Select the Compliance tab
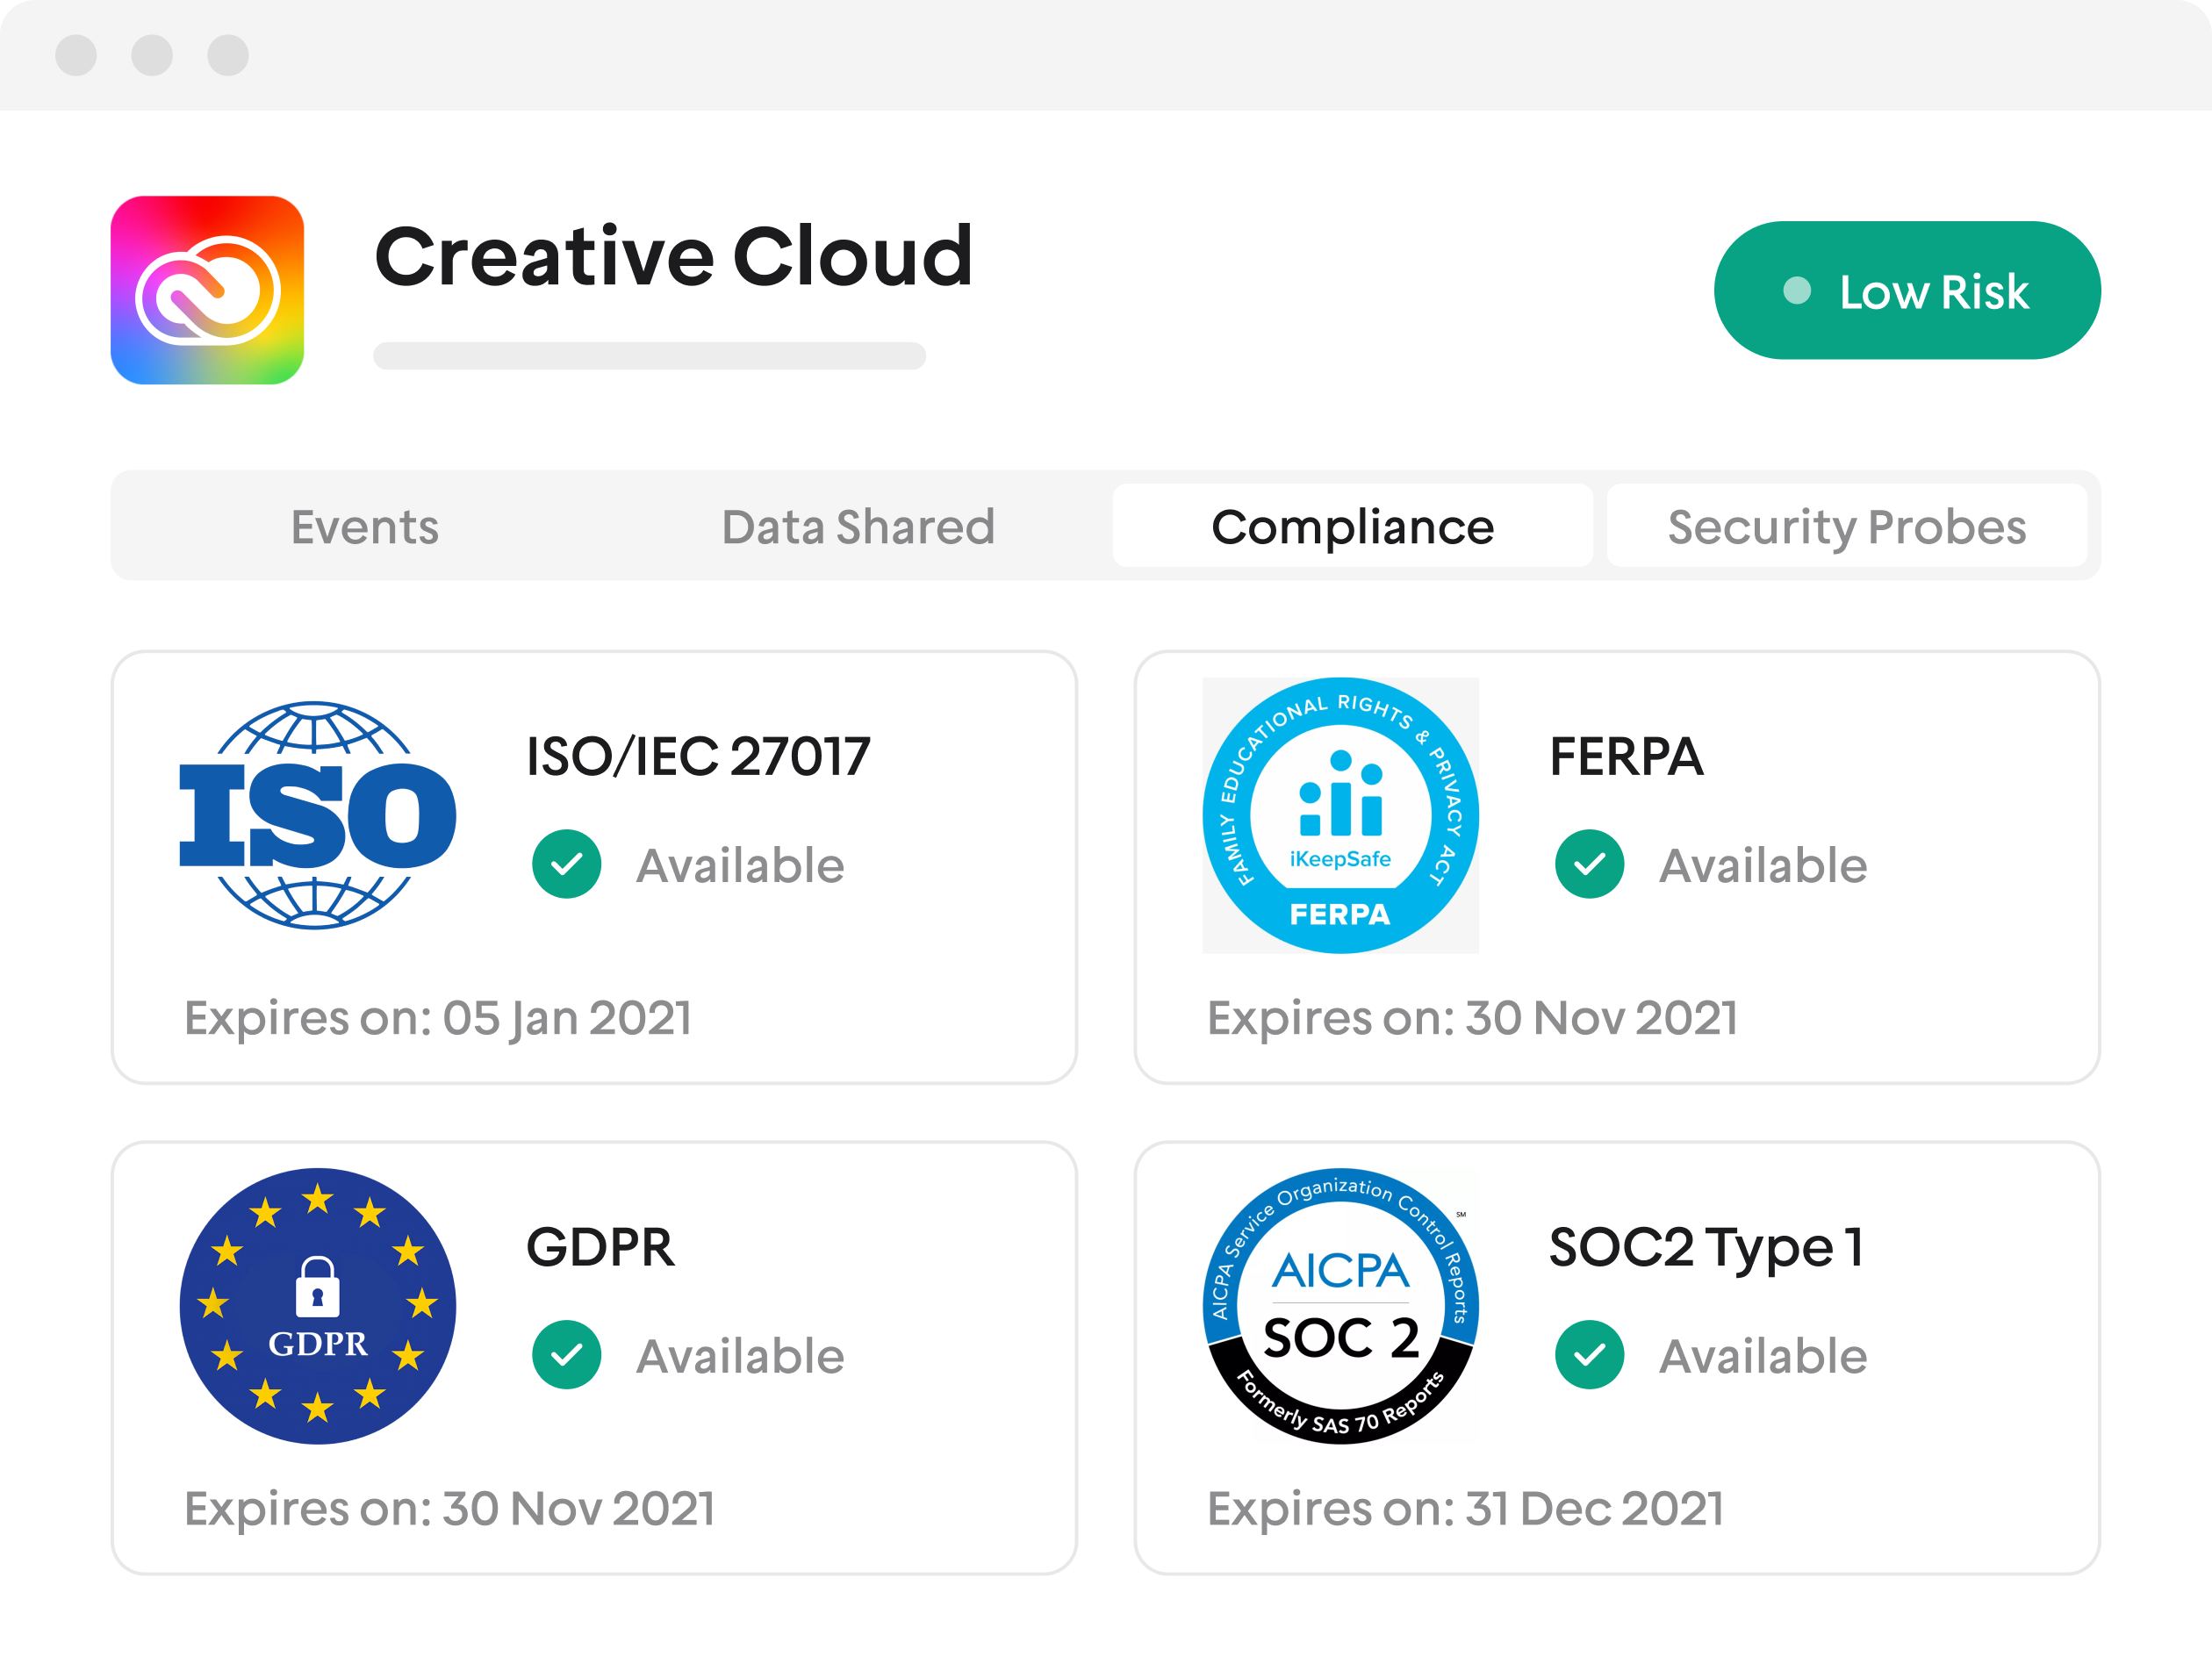The height and width of the screenshot is (1657, 2212). [x=1352, y=527]
